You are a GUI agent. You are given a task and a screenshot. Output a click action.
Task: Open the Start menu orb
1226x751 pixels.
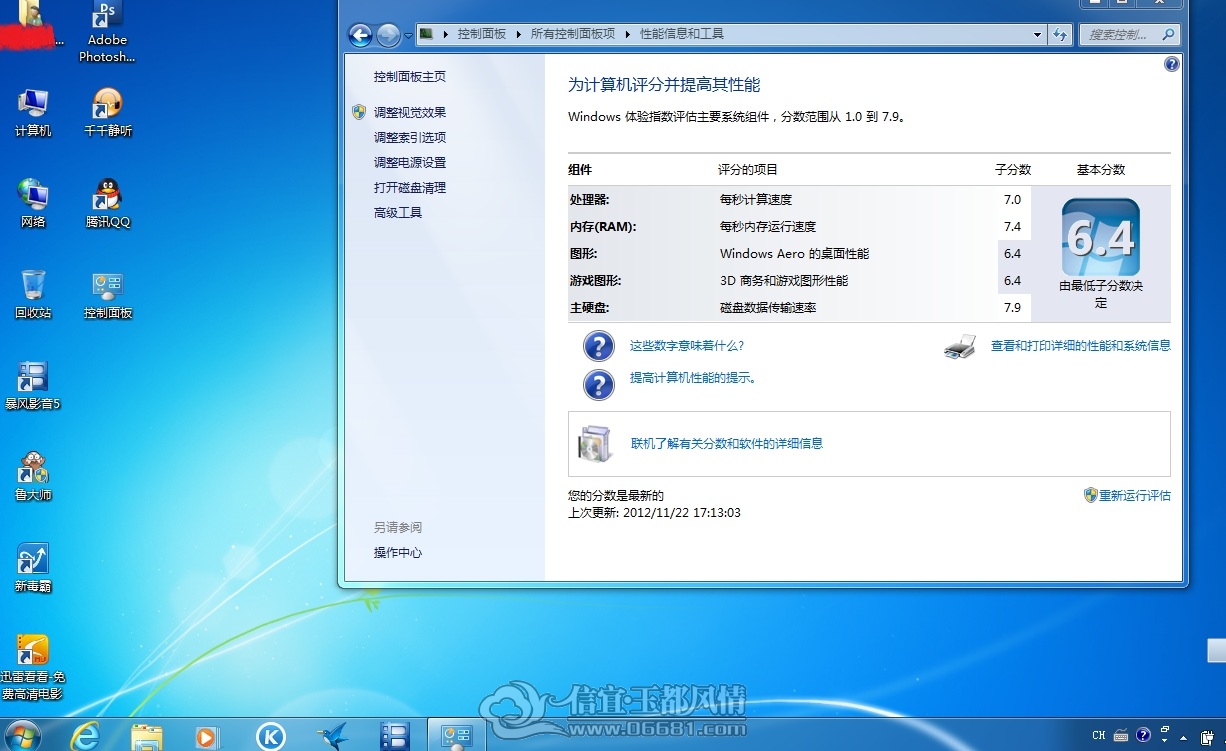(22, 736)
